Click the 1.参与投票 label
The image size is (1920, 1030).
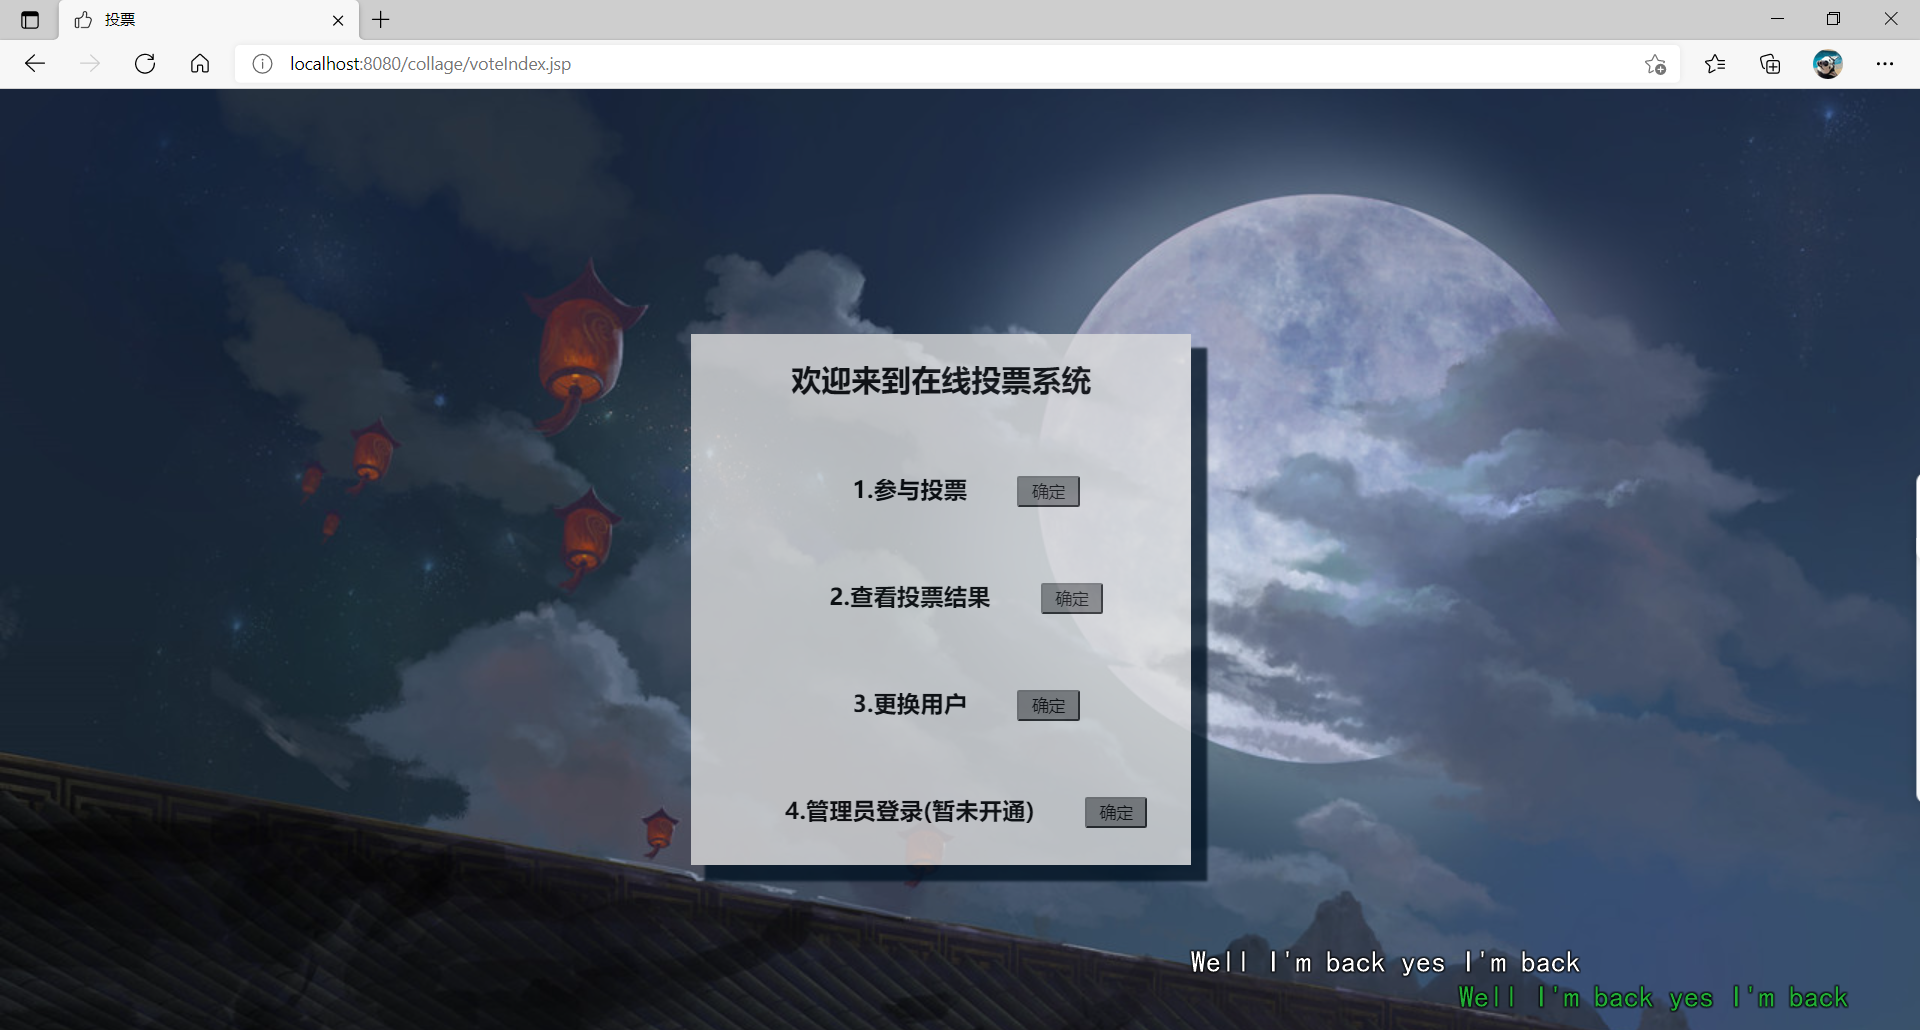click(910, 490)
